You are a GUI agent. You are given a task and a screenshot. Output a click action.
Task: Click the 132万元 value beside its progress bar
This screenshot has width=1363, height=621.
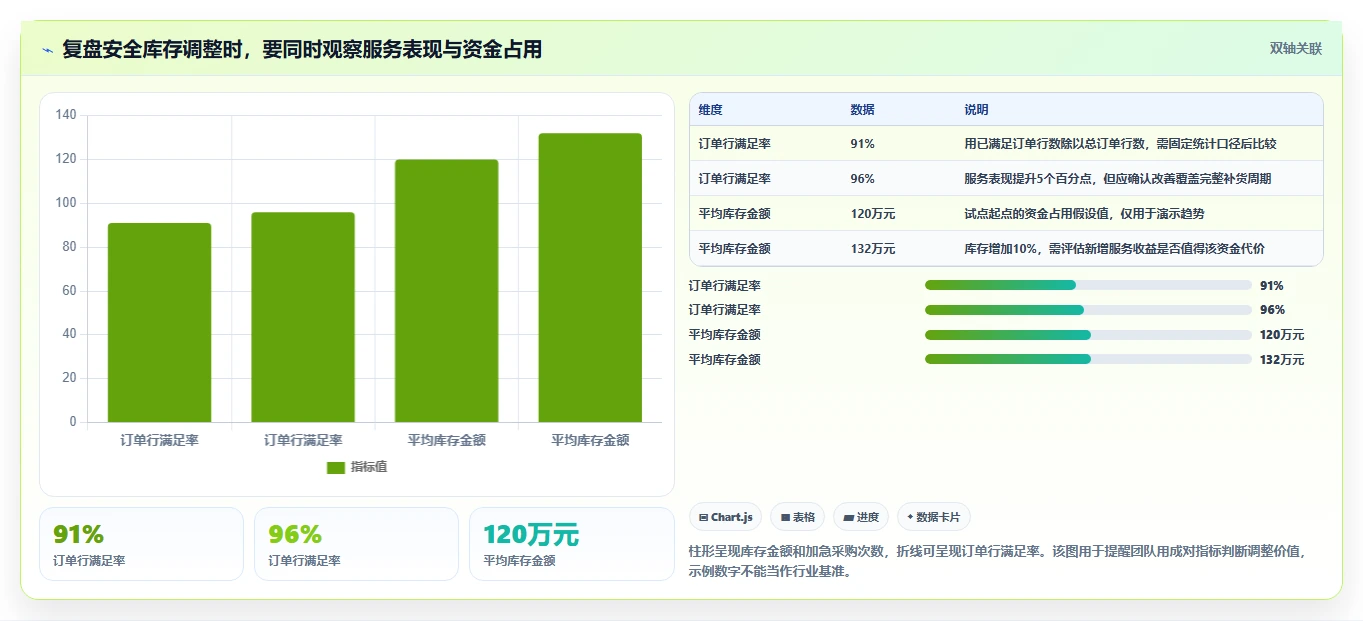pyautogui.click(x=1282, y=360)
